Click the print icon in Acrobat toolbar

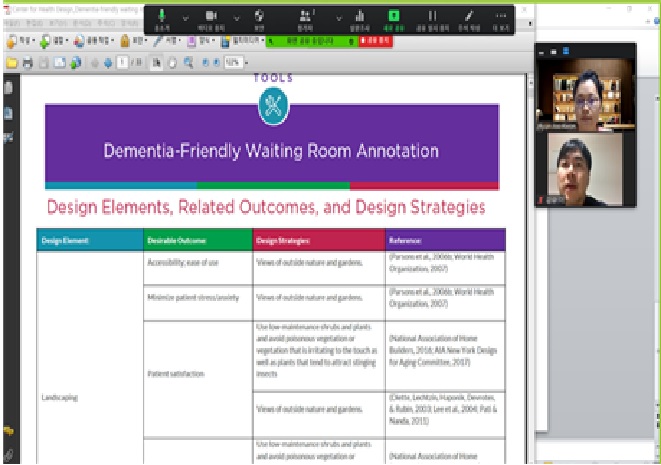tap(28, 64)
